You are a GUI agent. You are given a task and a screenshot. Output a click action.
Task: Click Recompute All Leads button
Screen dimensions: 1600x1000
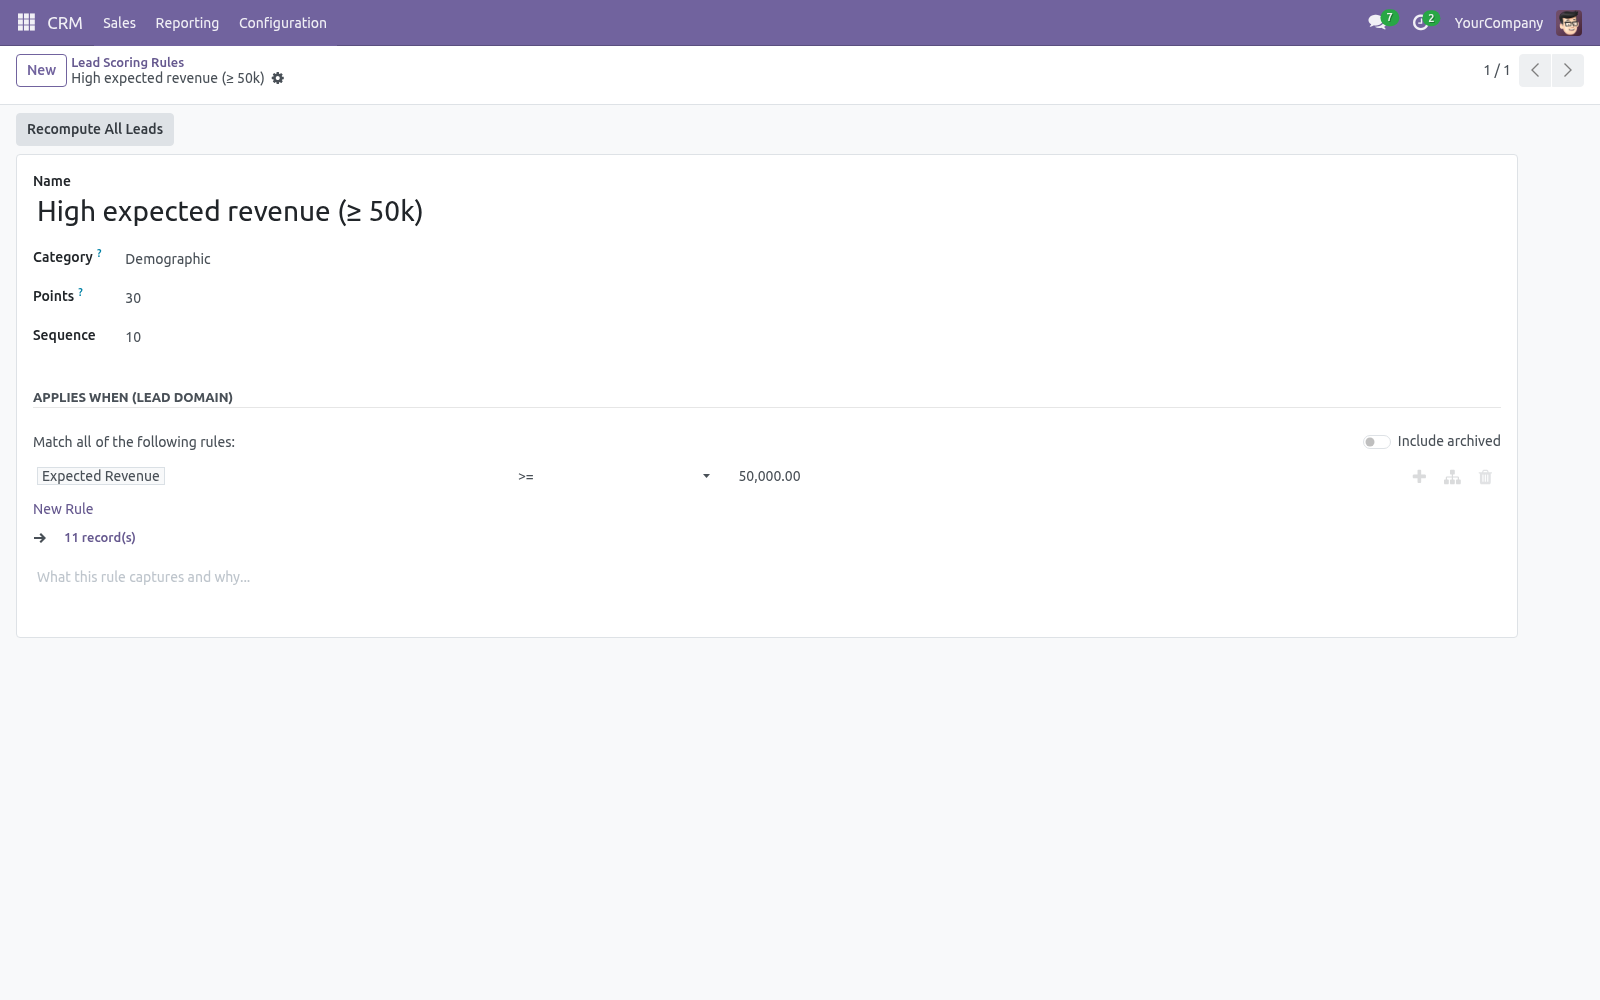pyautogui.click(x=95, y=129)
